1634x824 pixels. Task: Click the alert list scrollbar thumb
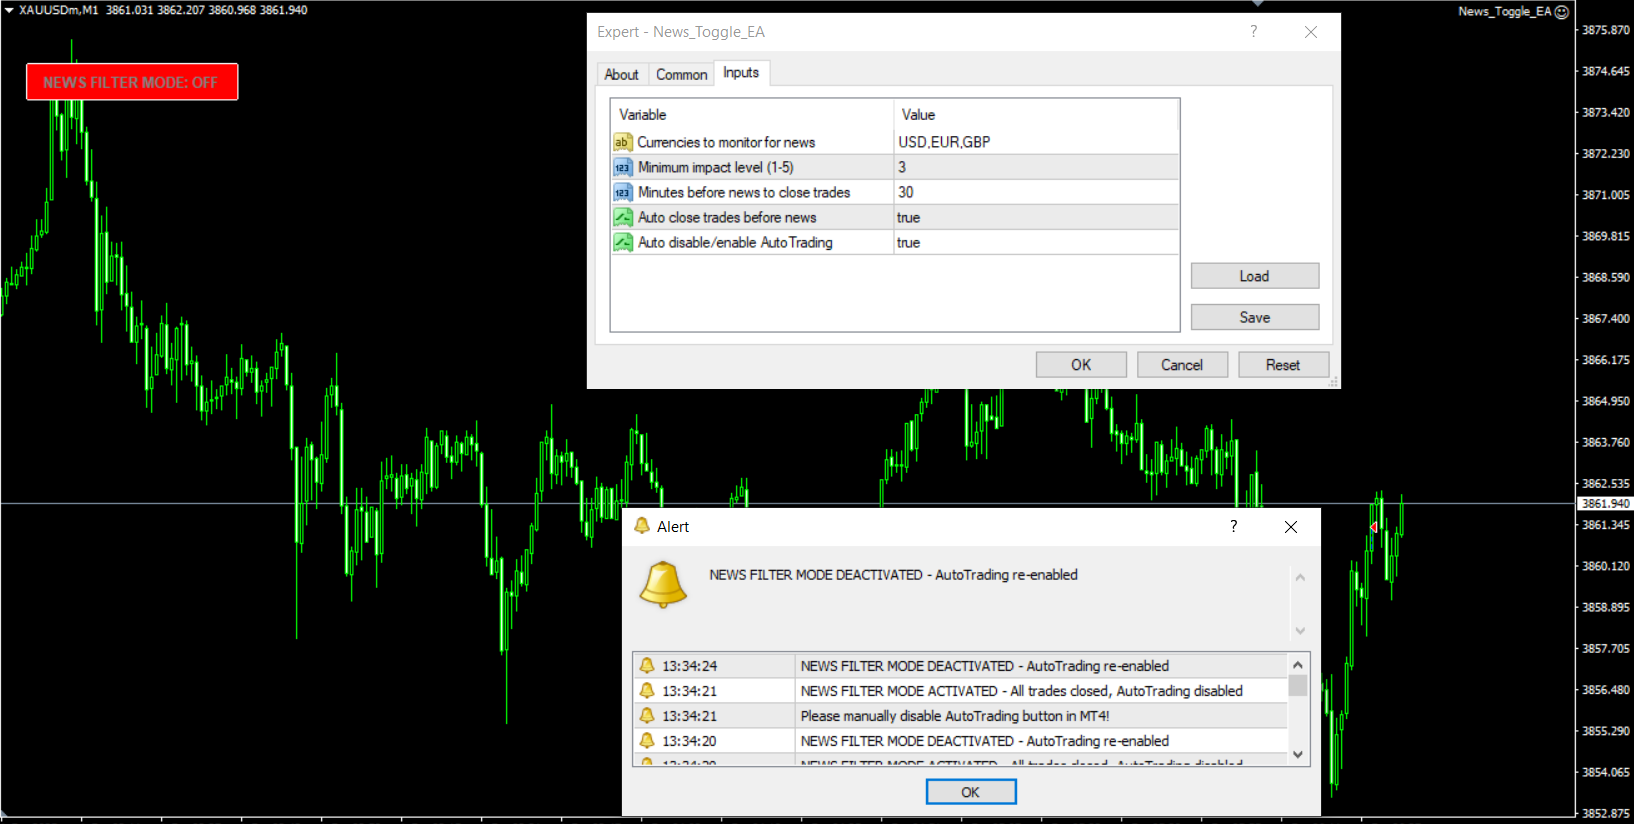[1298, 685]
